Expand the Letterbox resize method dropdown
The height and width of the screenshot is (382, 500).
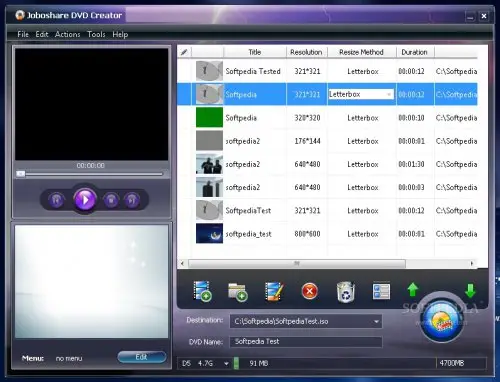389,95
